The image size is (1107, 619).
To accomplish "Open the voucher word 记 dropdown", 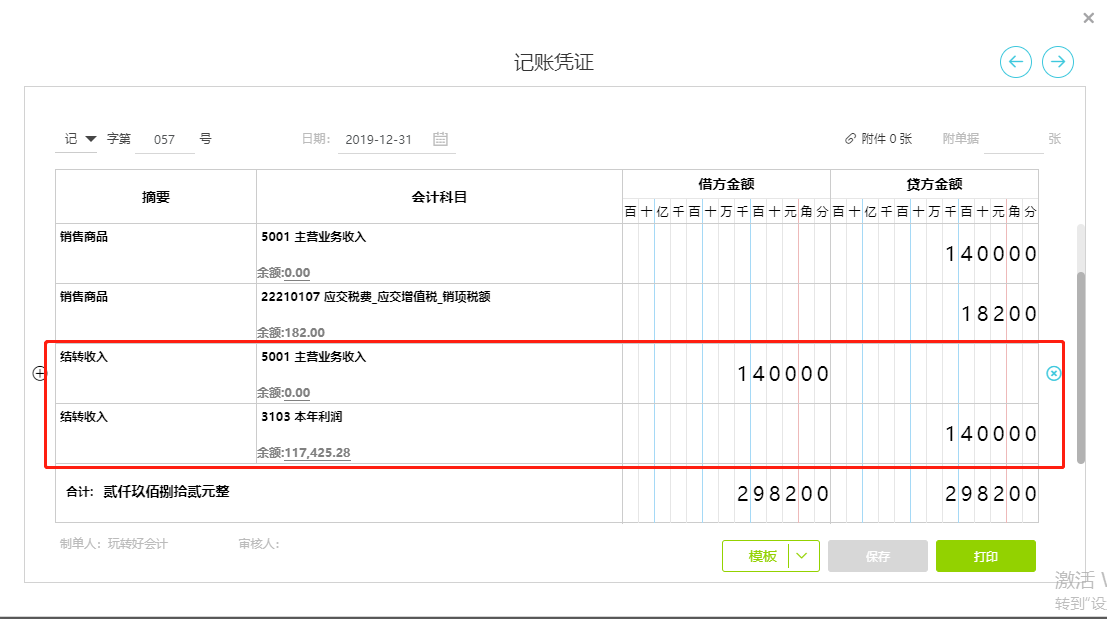I will pyautogui.click(x=77, y=139).
